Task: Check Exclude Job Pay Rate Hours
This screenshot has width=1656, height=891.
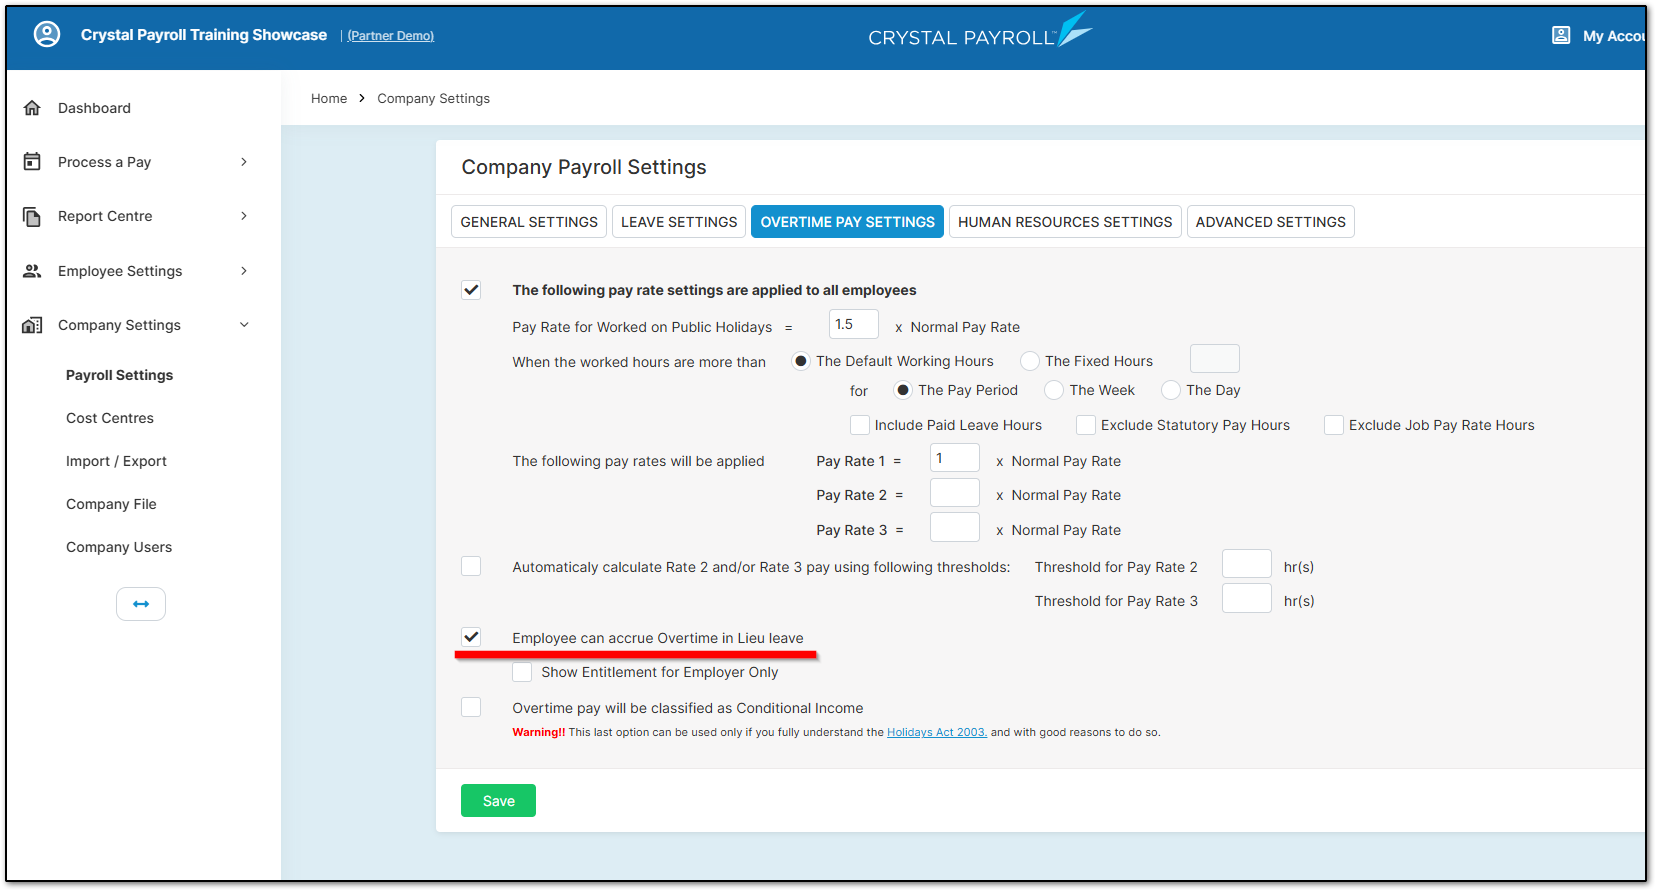Action: click(1334, 425)
